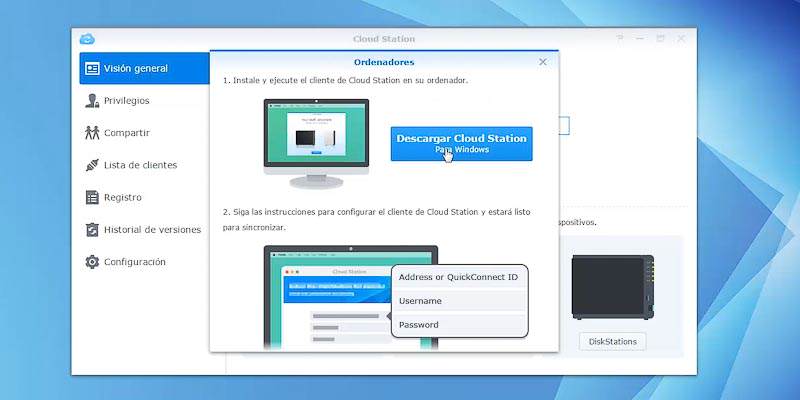The image size is (800, 400).
Task: Maximize the Cloud Station window
Action: point(660,38)
